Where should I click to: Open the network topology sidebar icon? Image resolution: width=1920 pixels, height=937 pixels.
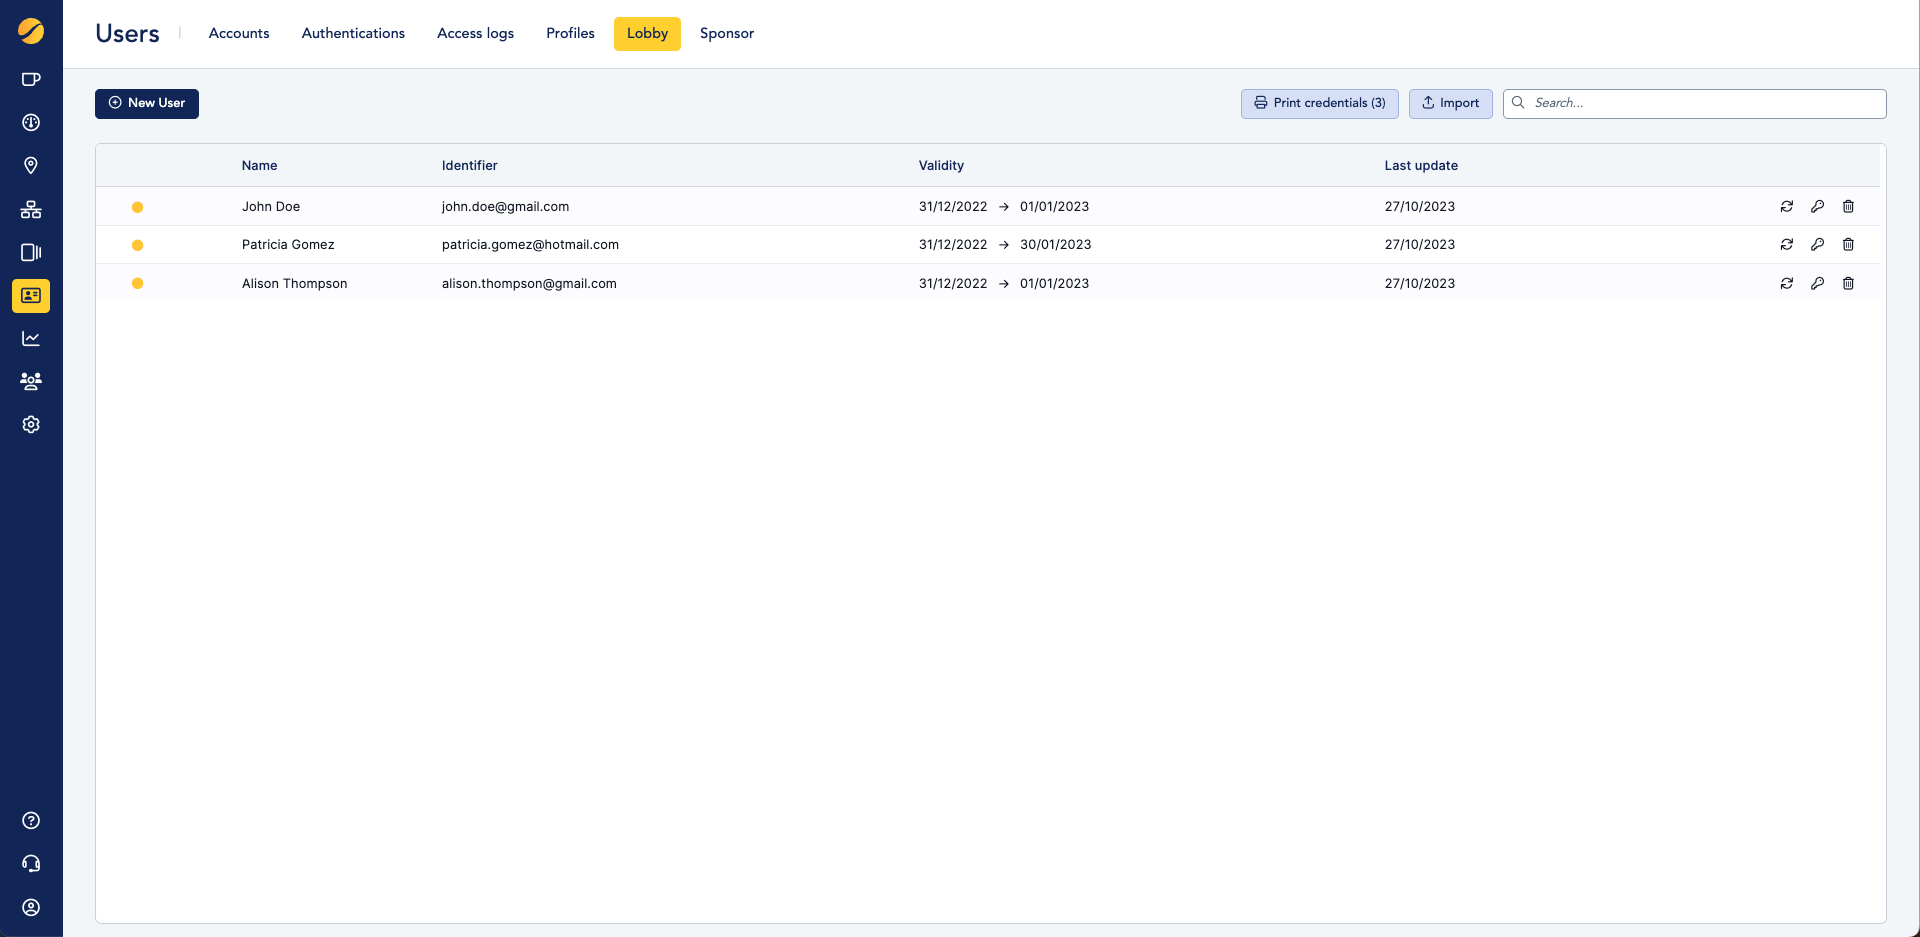click(31, 210)
